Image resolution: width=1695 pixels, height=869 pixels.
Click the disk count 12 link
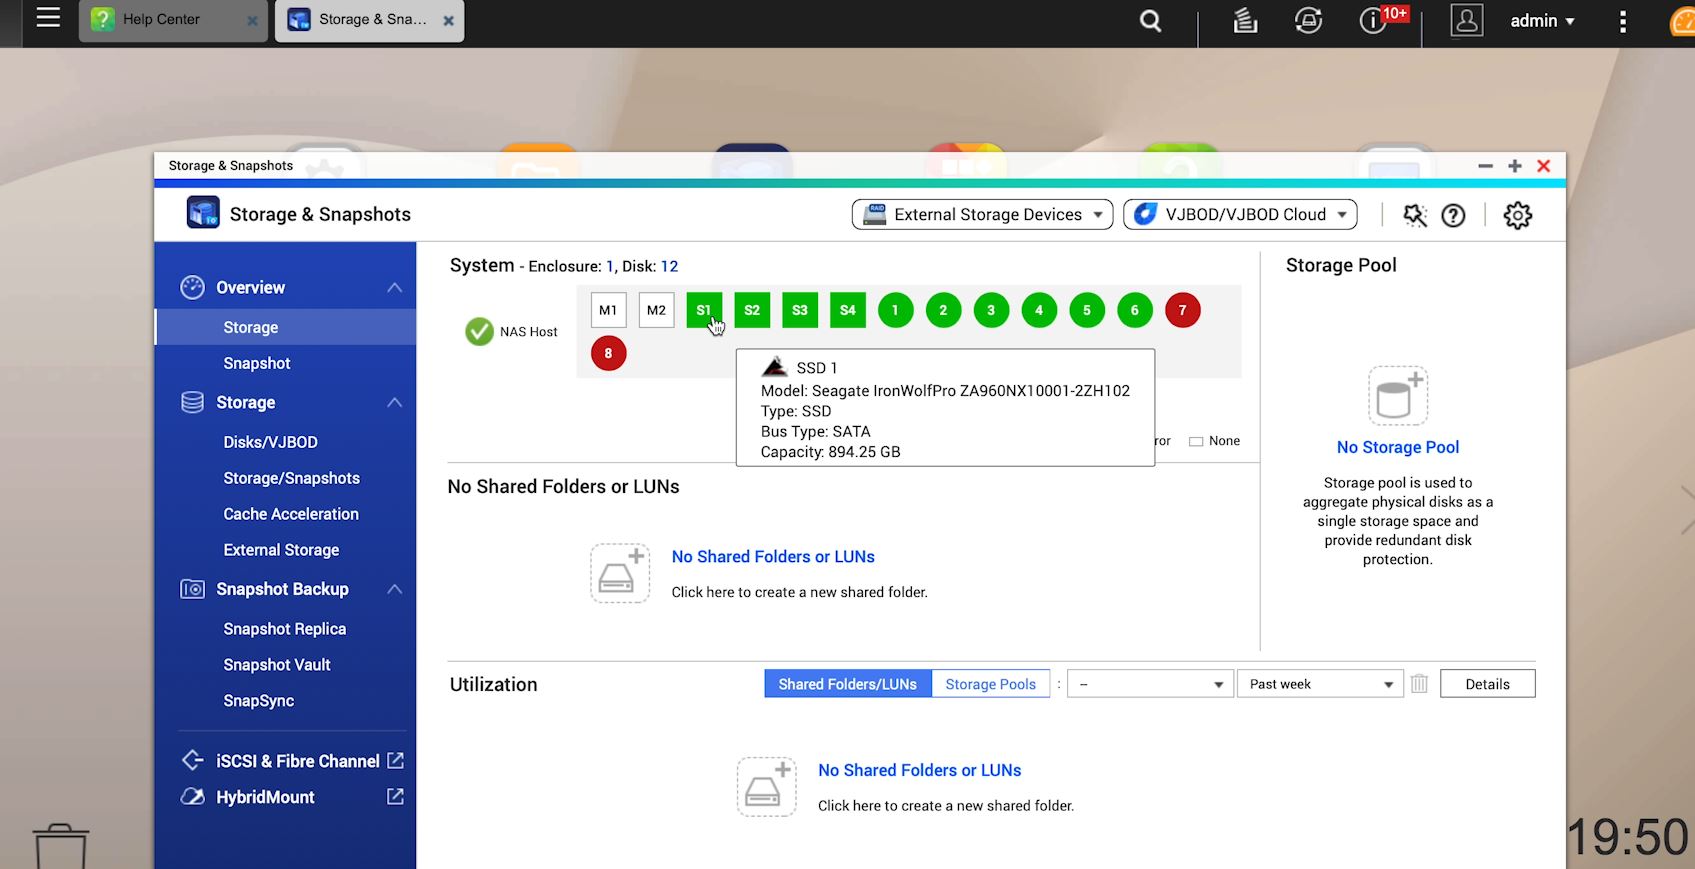[x=669, y=266]
